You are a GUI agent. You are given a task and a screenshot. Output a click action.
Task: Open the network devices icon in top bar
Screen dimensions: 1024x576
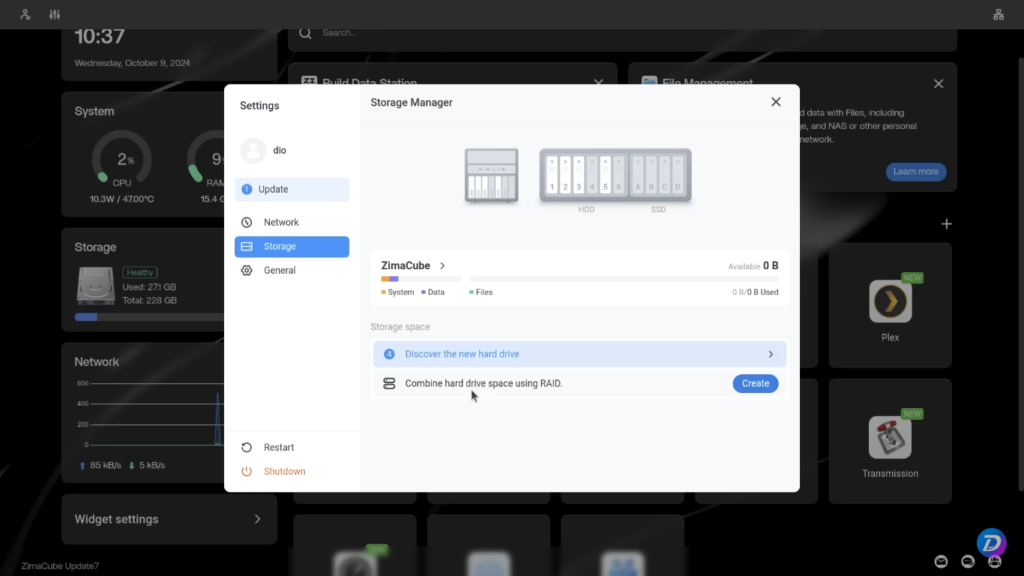pos(999,14)
